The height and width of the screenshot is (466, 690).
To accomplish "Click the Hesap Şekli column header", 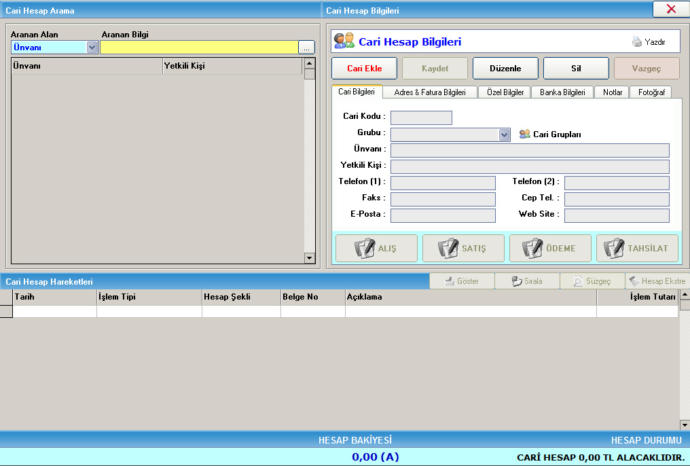I will pyautogui.click(x=241, y=297).
